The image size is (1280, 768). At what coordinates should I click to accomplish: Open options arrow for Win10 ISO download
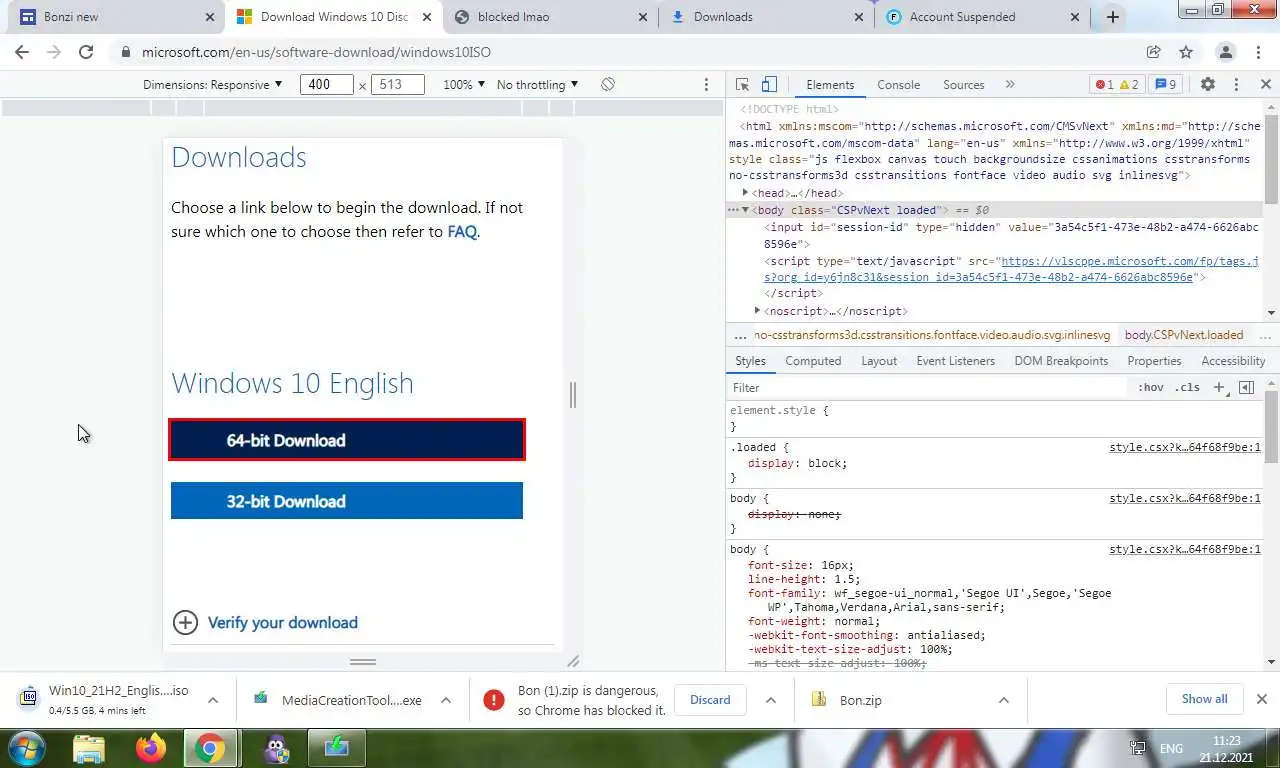[213, 700]
